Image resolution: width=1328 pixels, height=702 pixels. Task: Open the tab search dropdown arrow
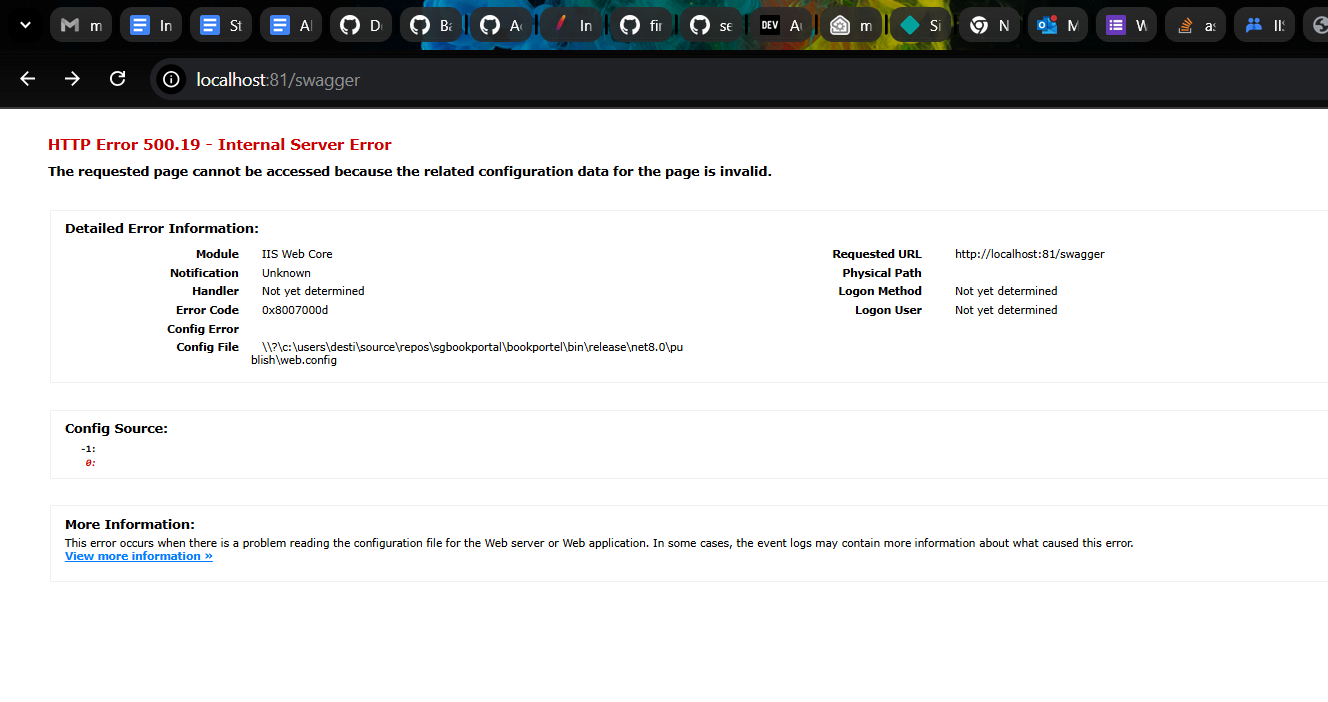(x=25, y=25)
